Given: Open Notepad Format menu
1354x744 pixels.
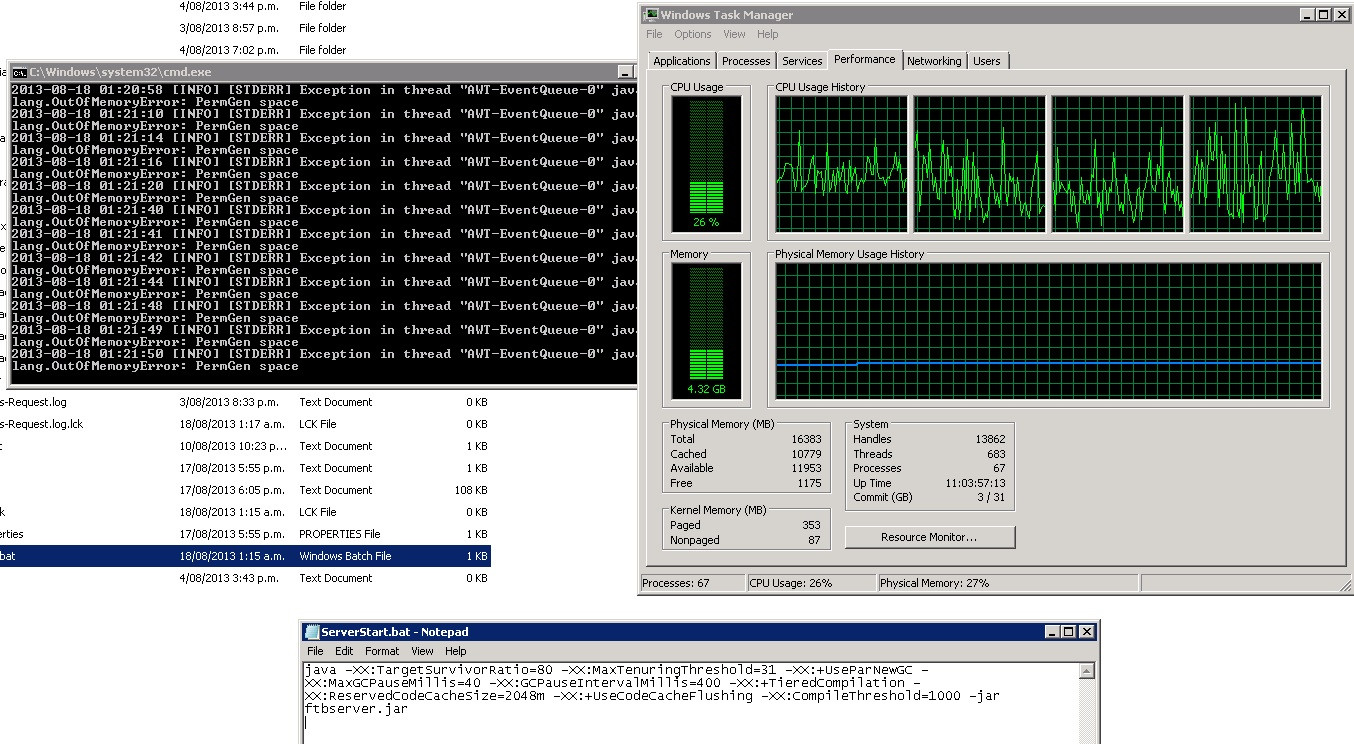Looking at the screenshot, I should (382, 651).
